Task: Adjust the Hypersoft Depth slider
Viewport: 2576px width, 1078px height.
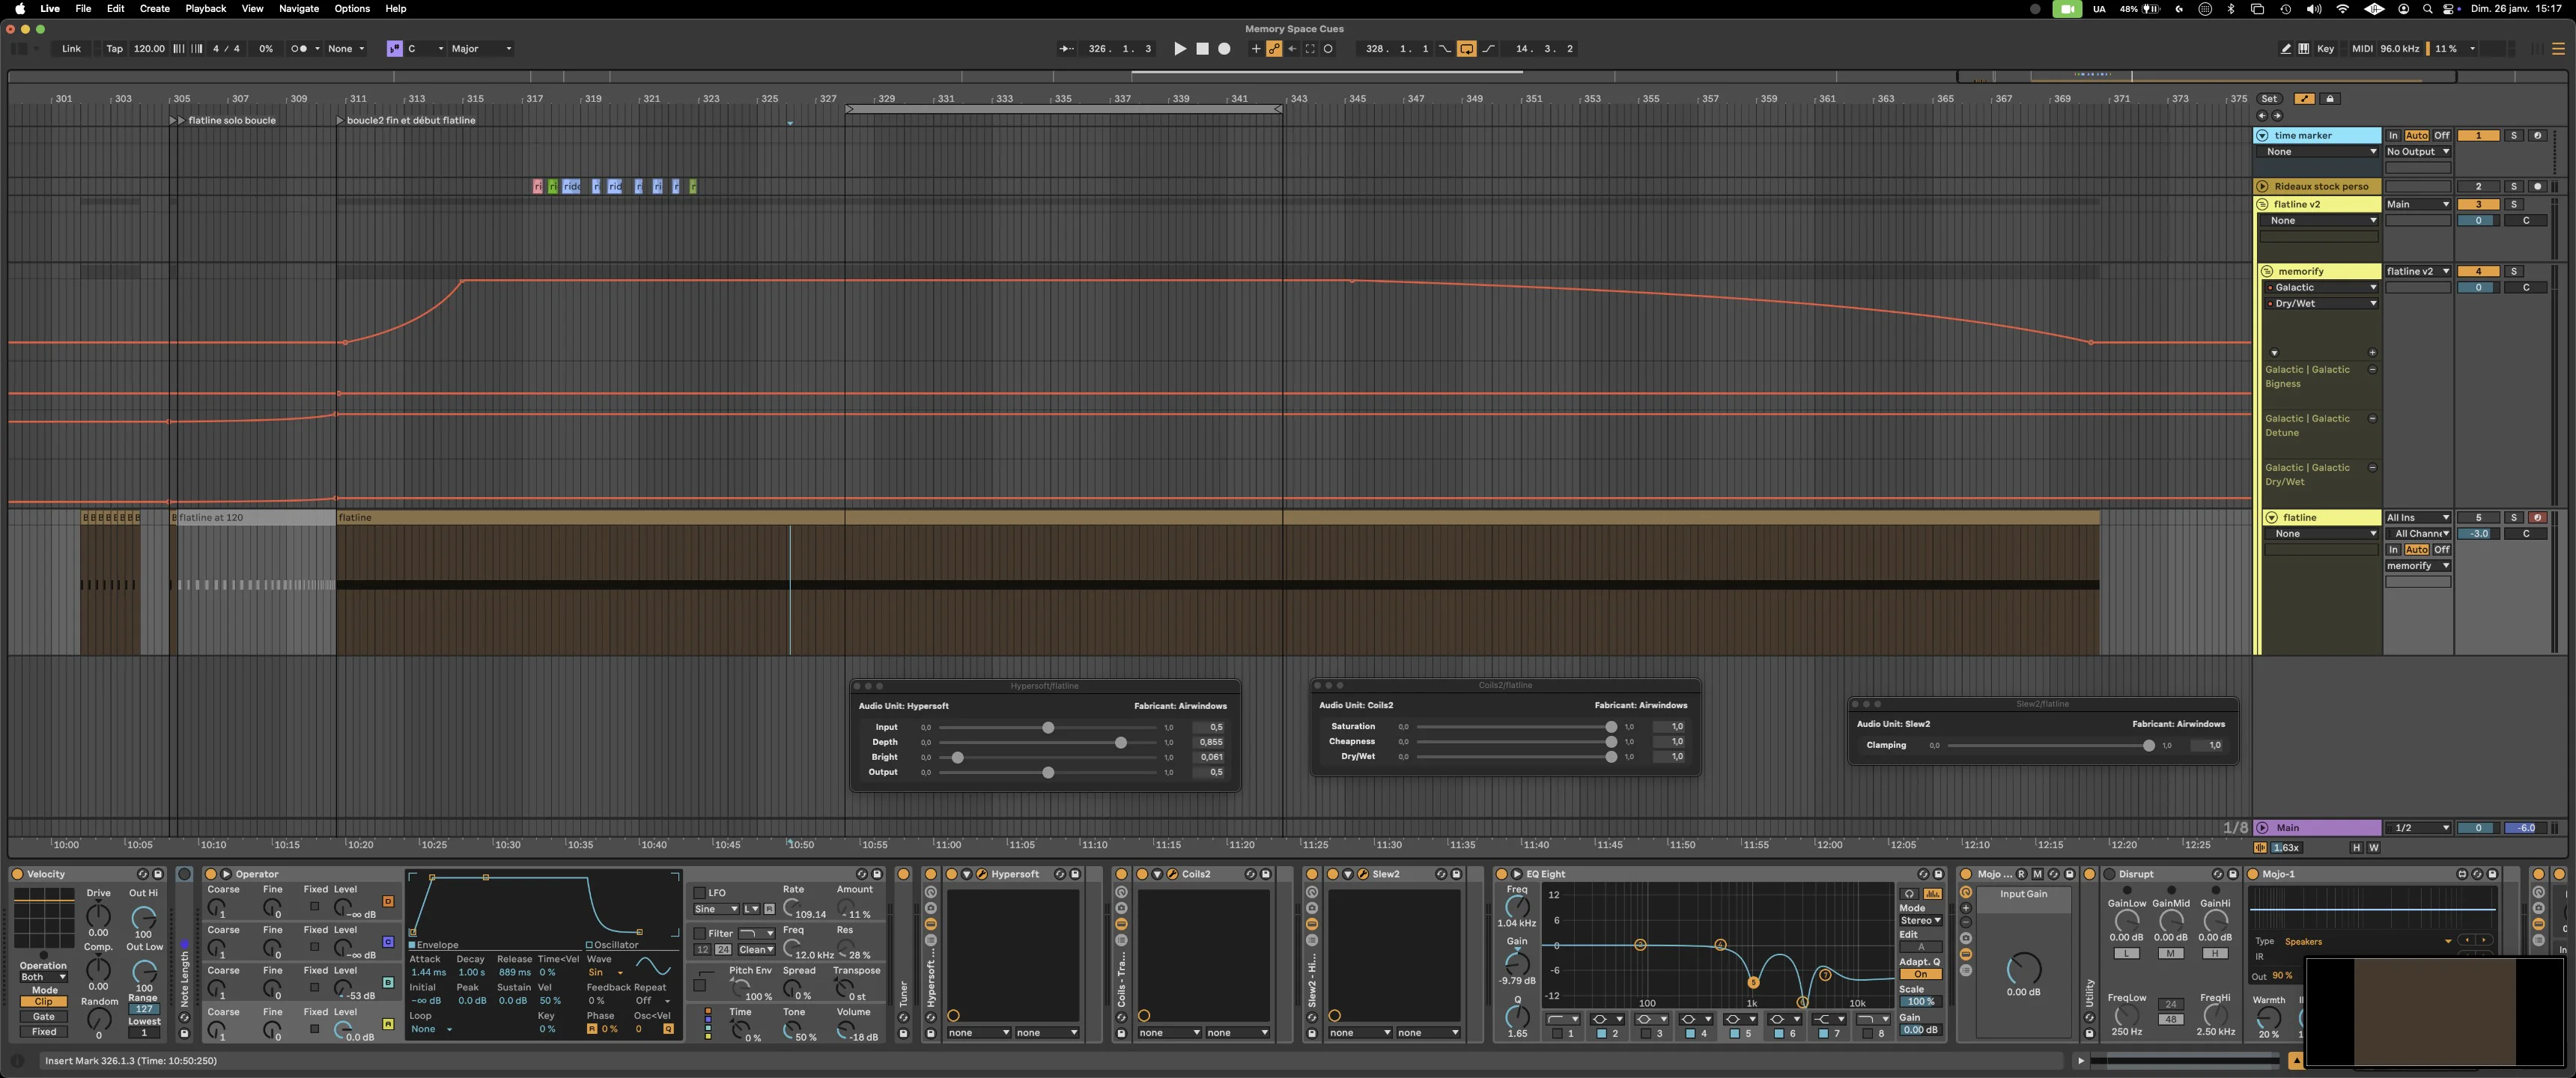Action: pos(1120,742)
